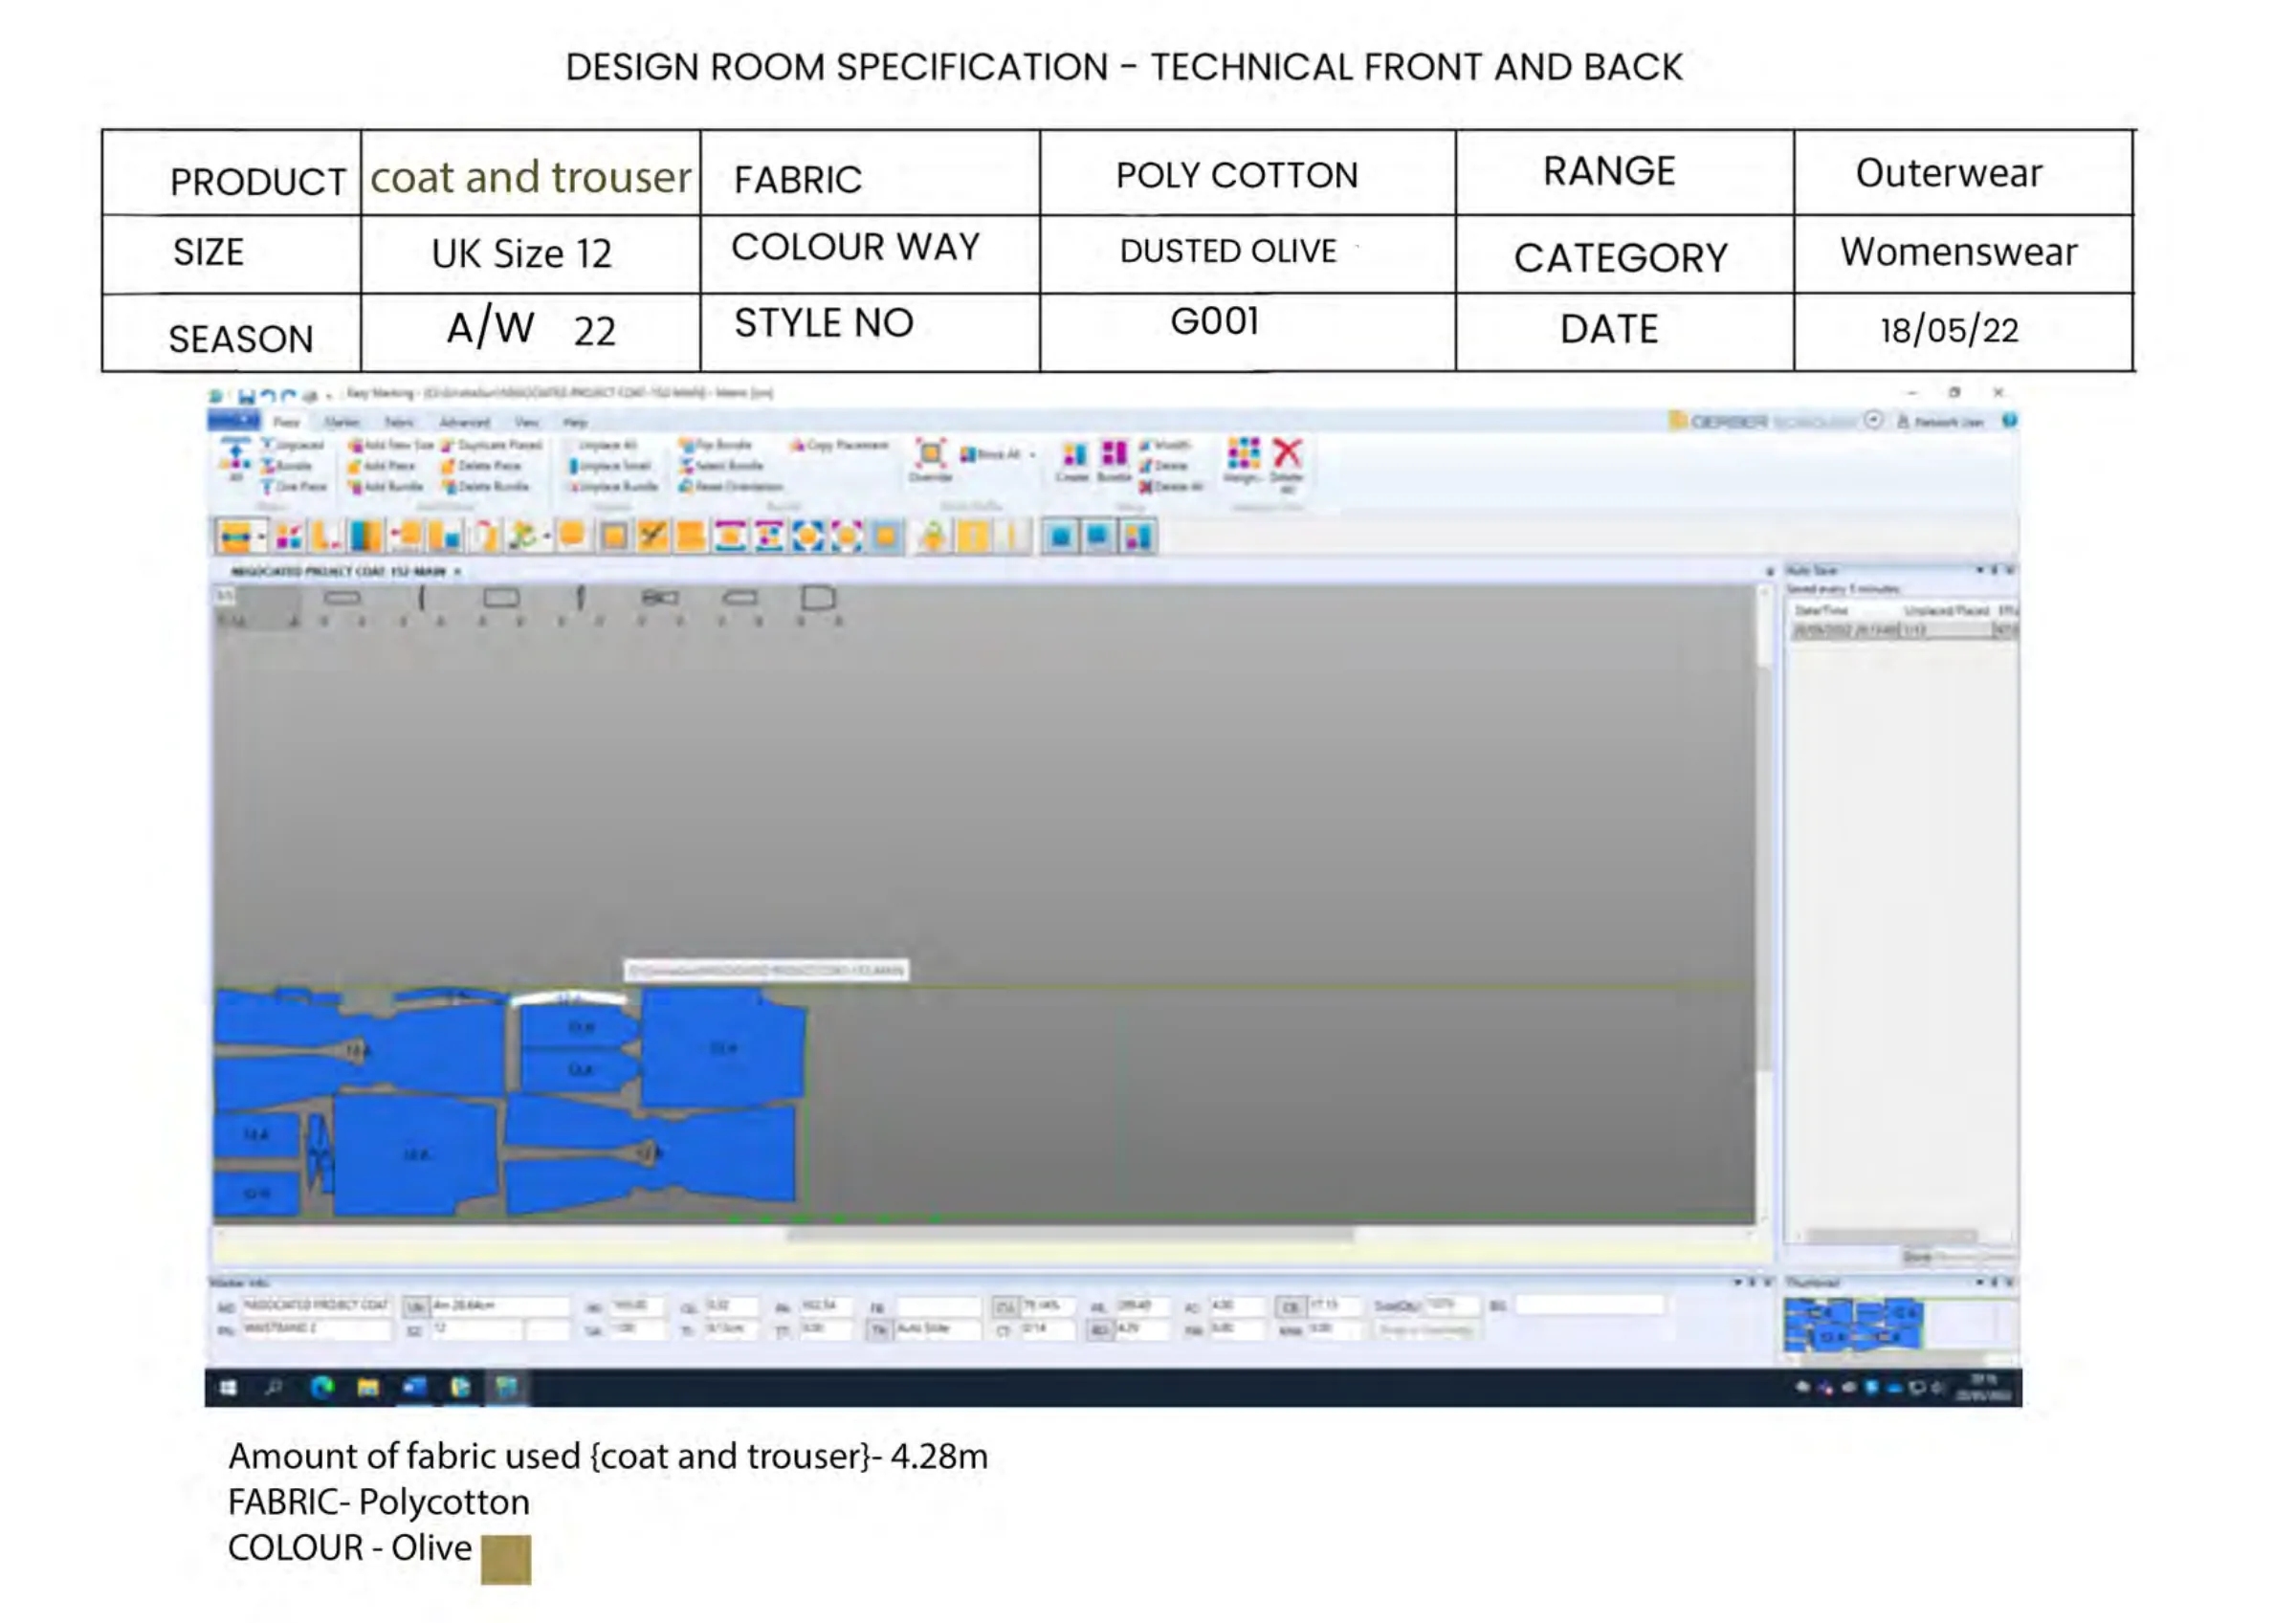Screen dimensions: 2296x1623
Task: Open File Explorer from the taskbar
Action: (x=368, y=1388)
